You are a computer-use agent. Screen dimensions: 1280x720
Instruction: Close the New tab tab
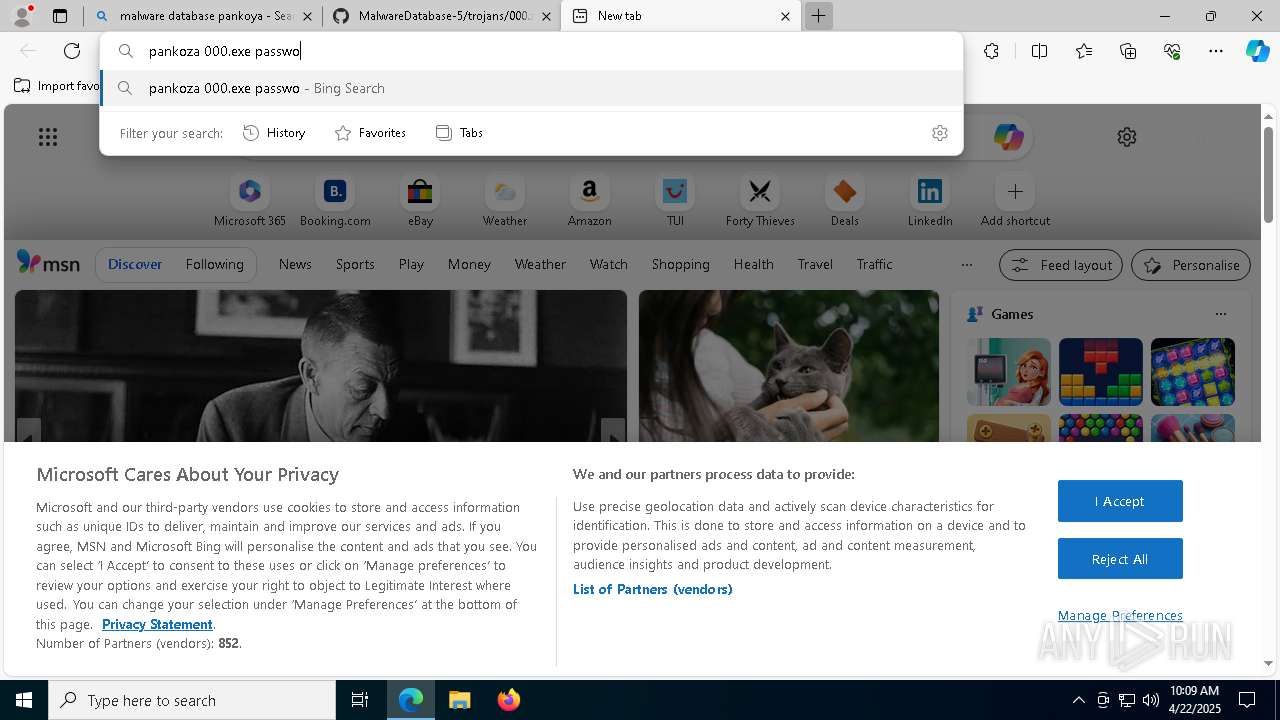click(785, 16)
